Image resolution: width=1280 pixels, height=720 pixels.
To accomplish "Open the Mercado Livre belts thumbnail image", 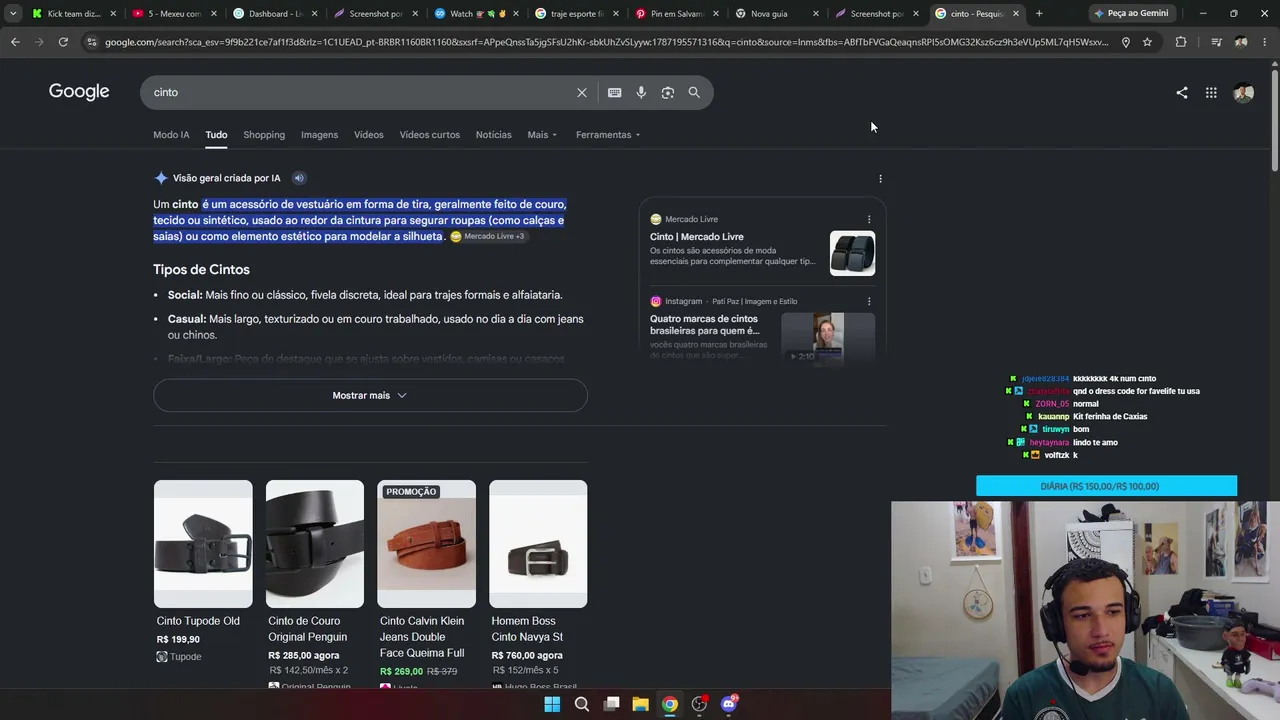I will [852, 253].
